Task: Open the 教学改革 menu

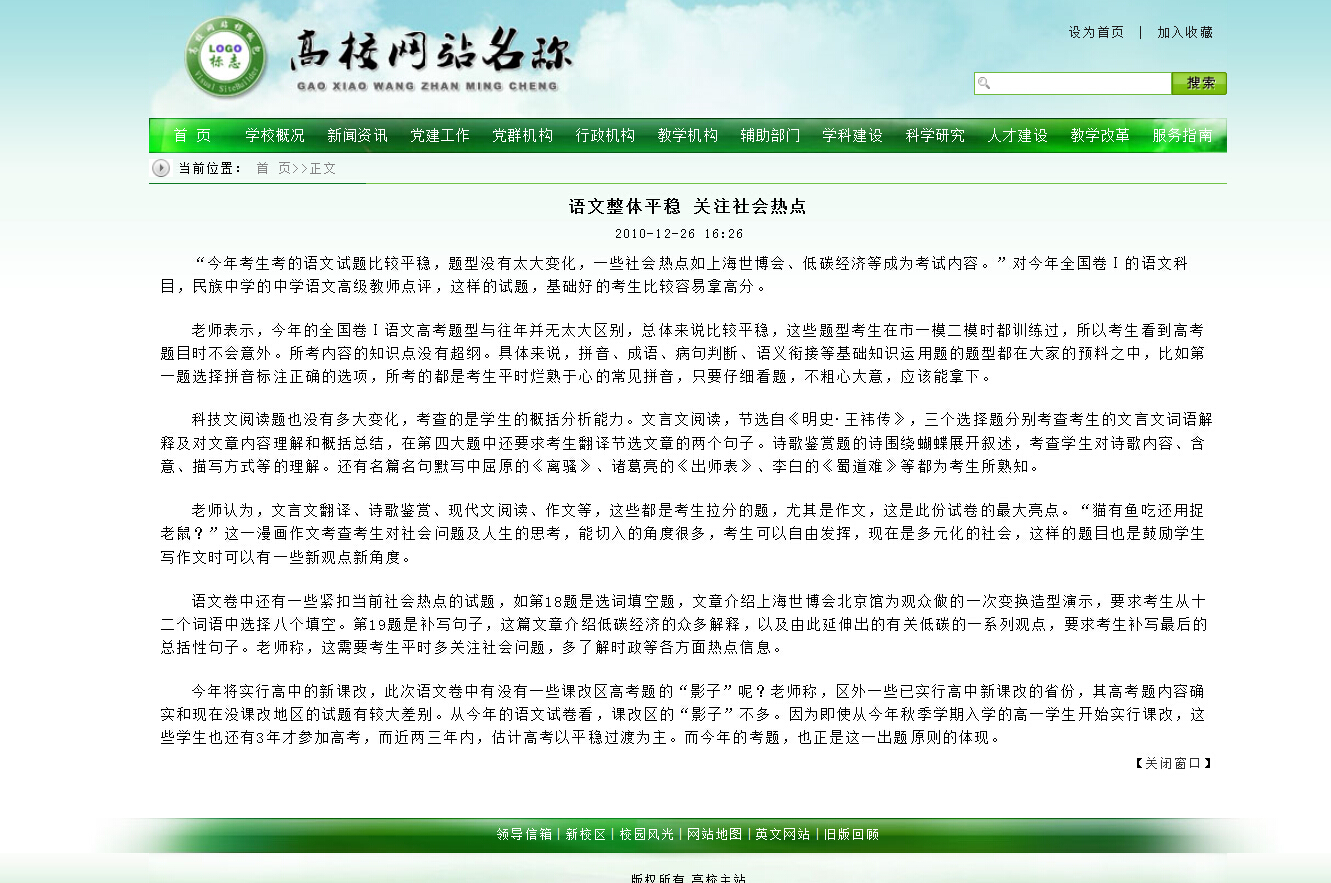Action: 1100,135
